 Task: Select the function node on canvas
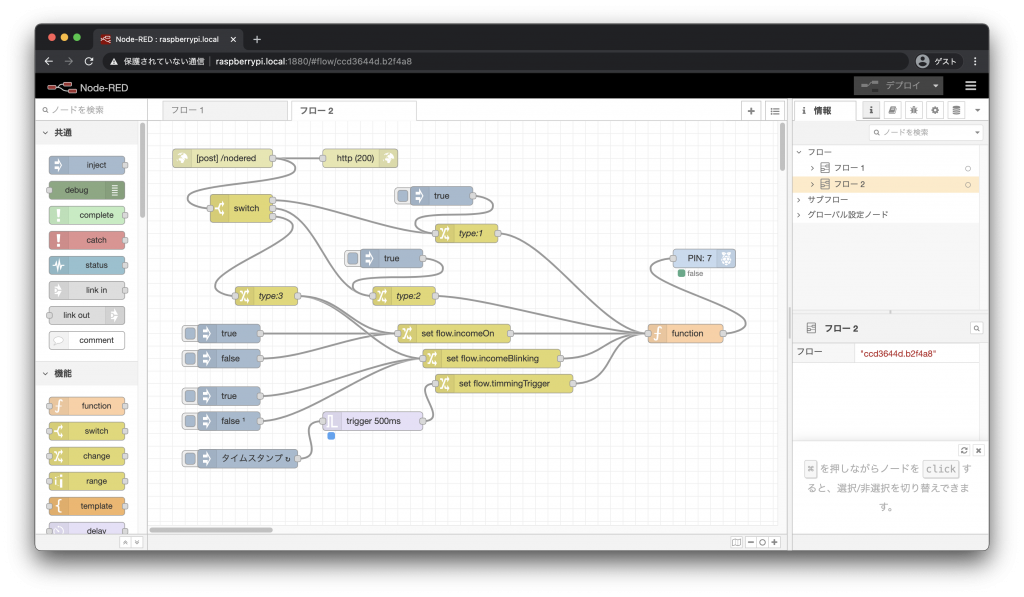coord(686,333)
